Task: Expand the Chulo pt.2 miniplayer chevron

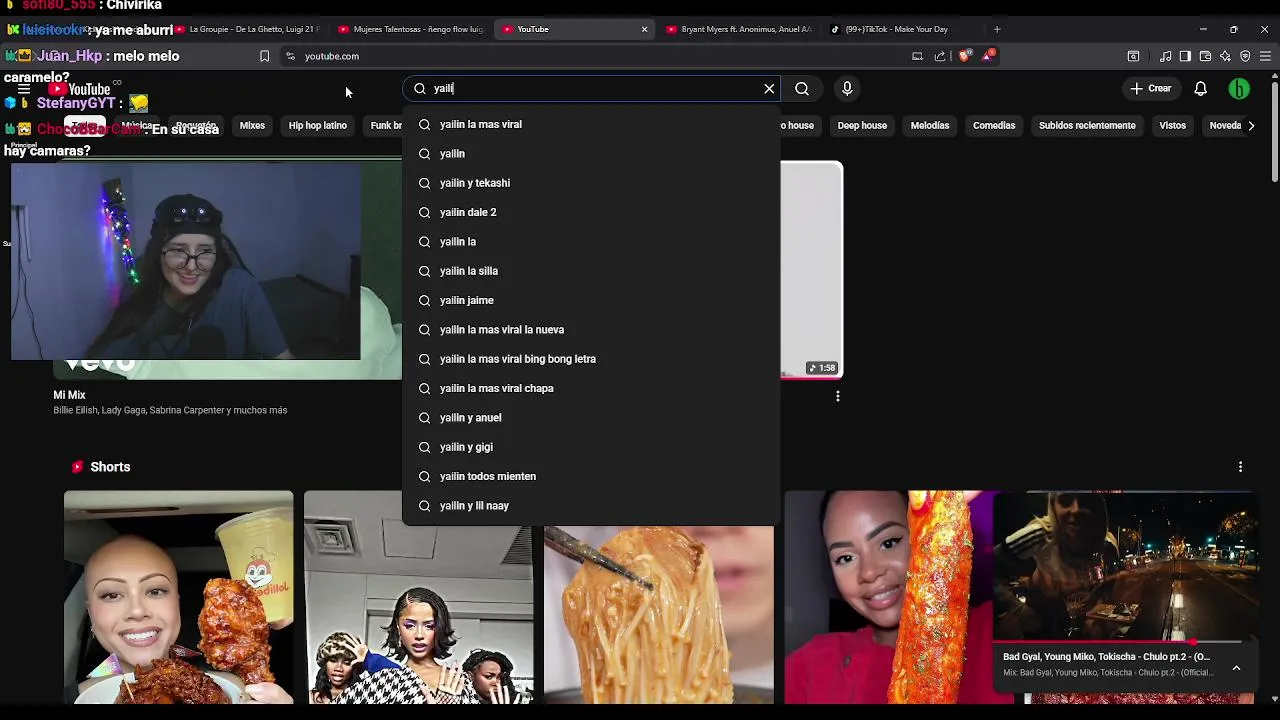Action: coord(1236,668)
